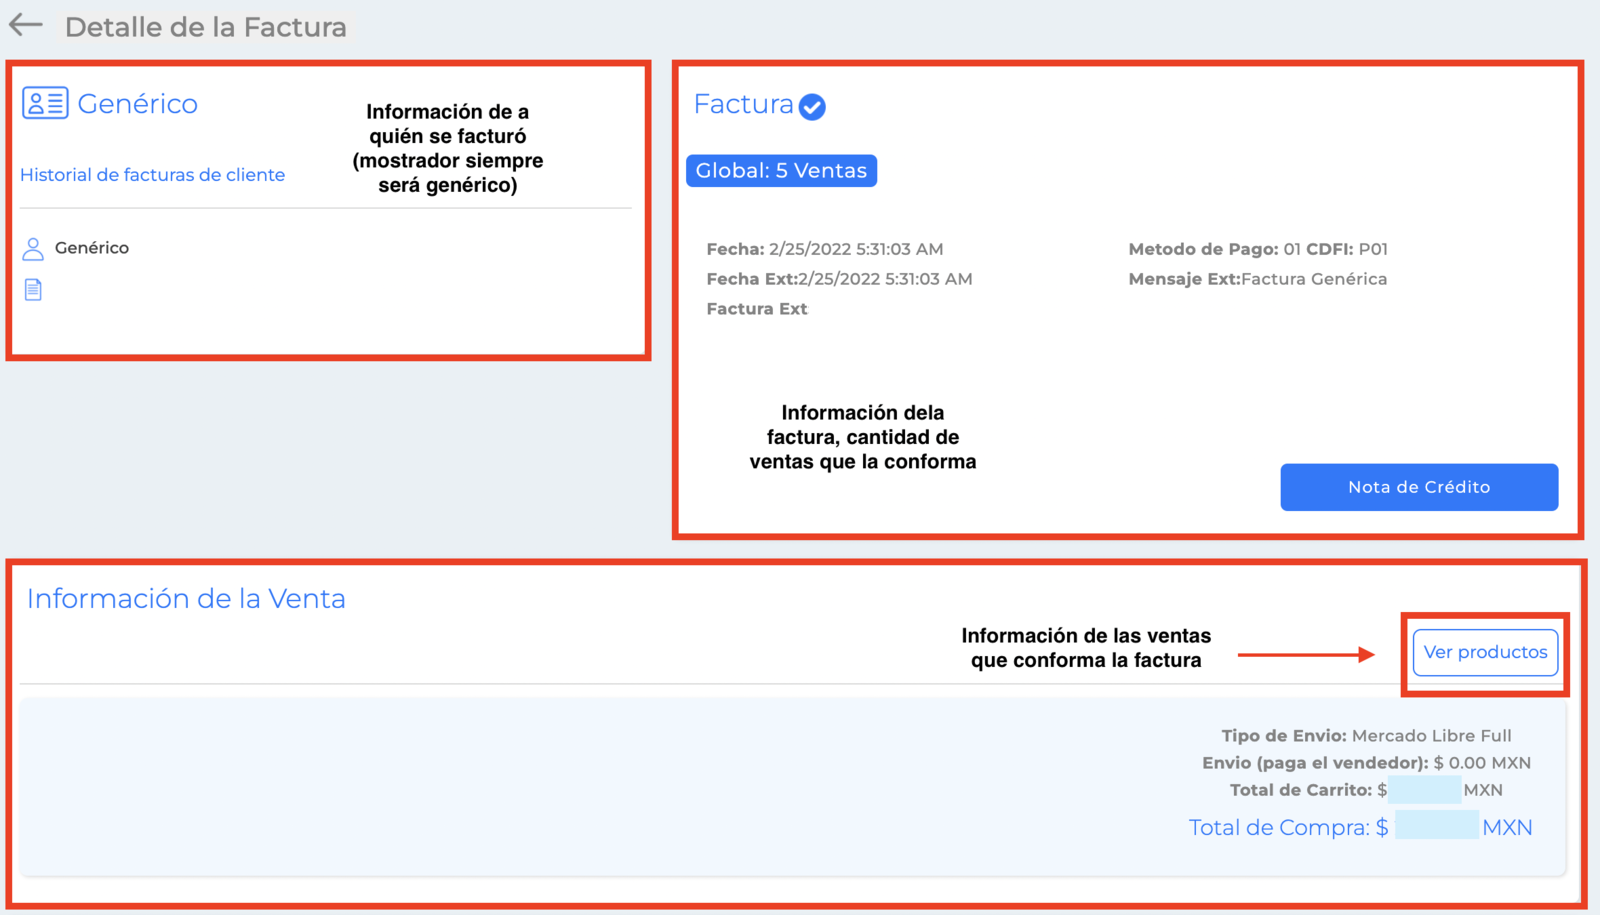This screenshot has height=915, width=1600.
Task: Go back using the left arrow icon
Action: pyautogui.click(x=26, y=25)
